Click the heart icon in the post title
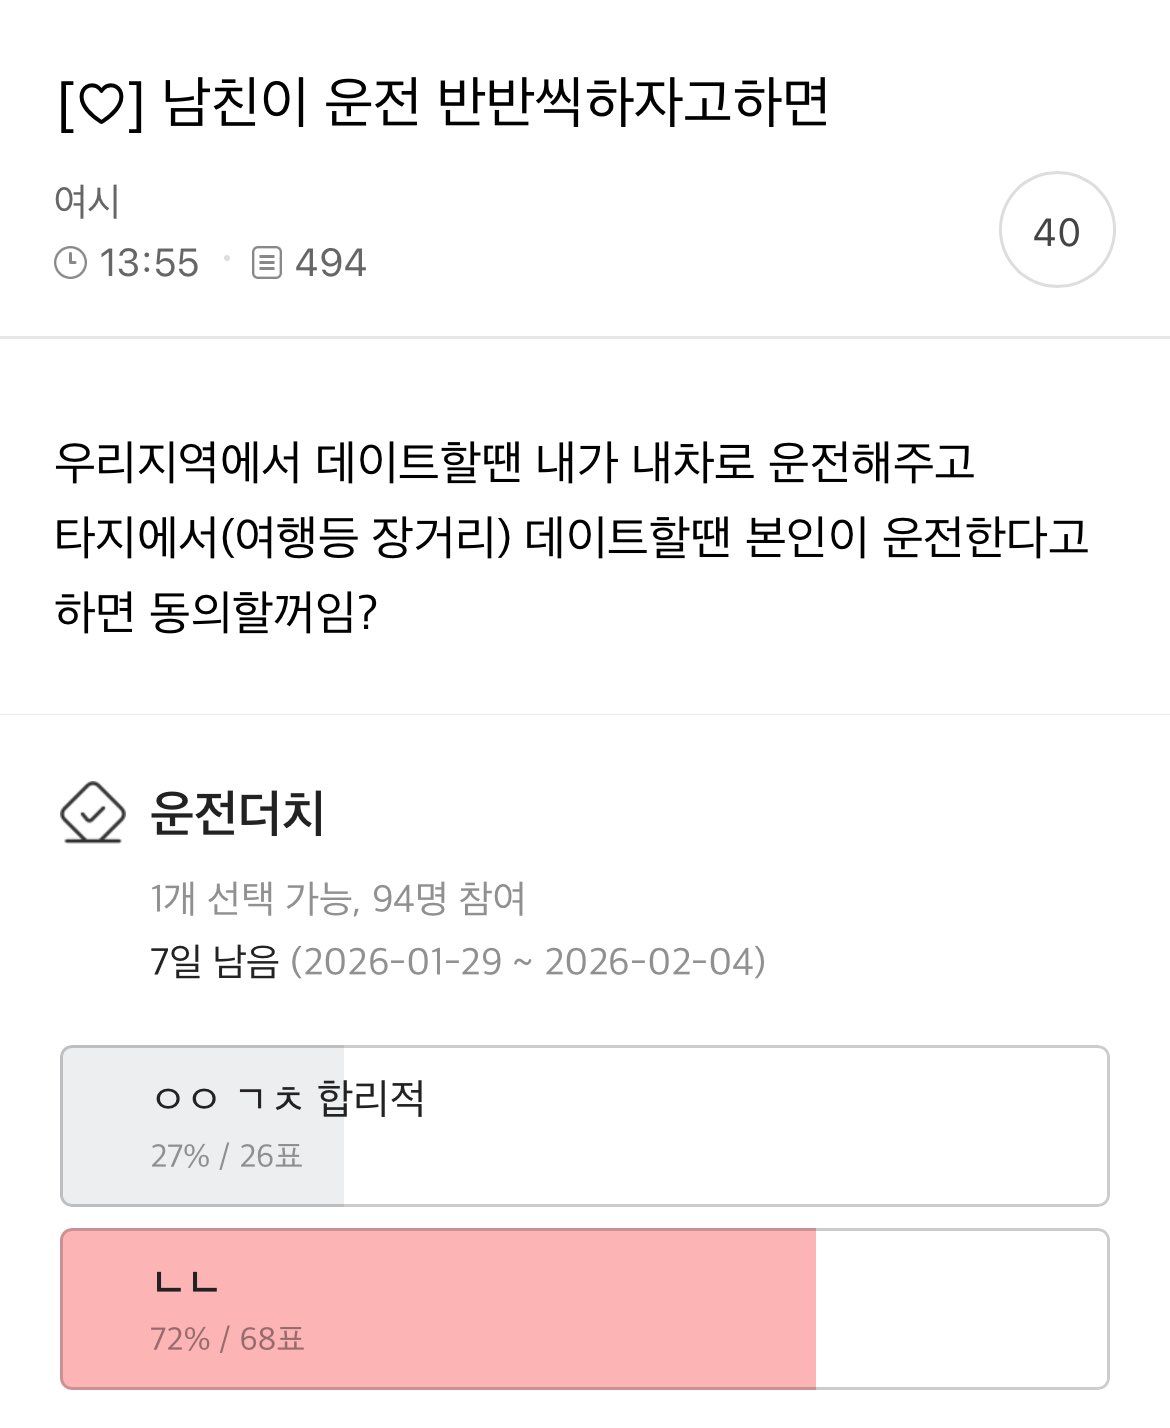Image resolution: width=1170 pixels, height=1428 pixels. pyautogui.click(x=97, y=104)
